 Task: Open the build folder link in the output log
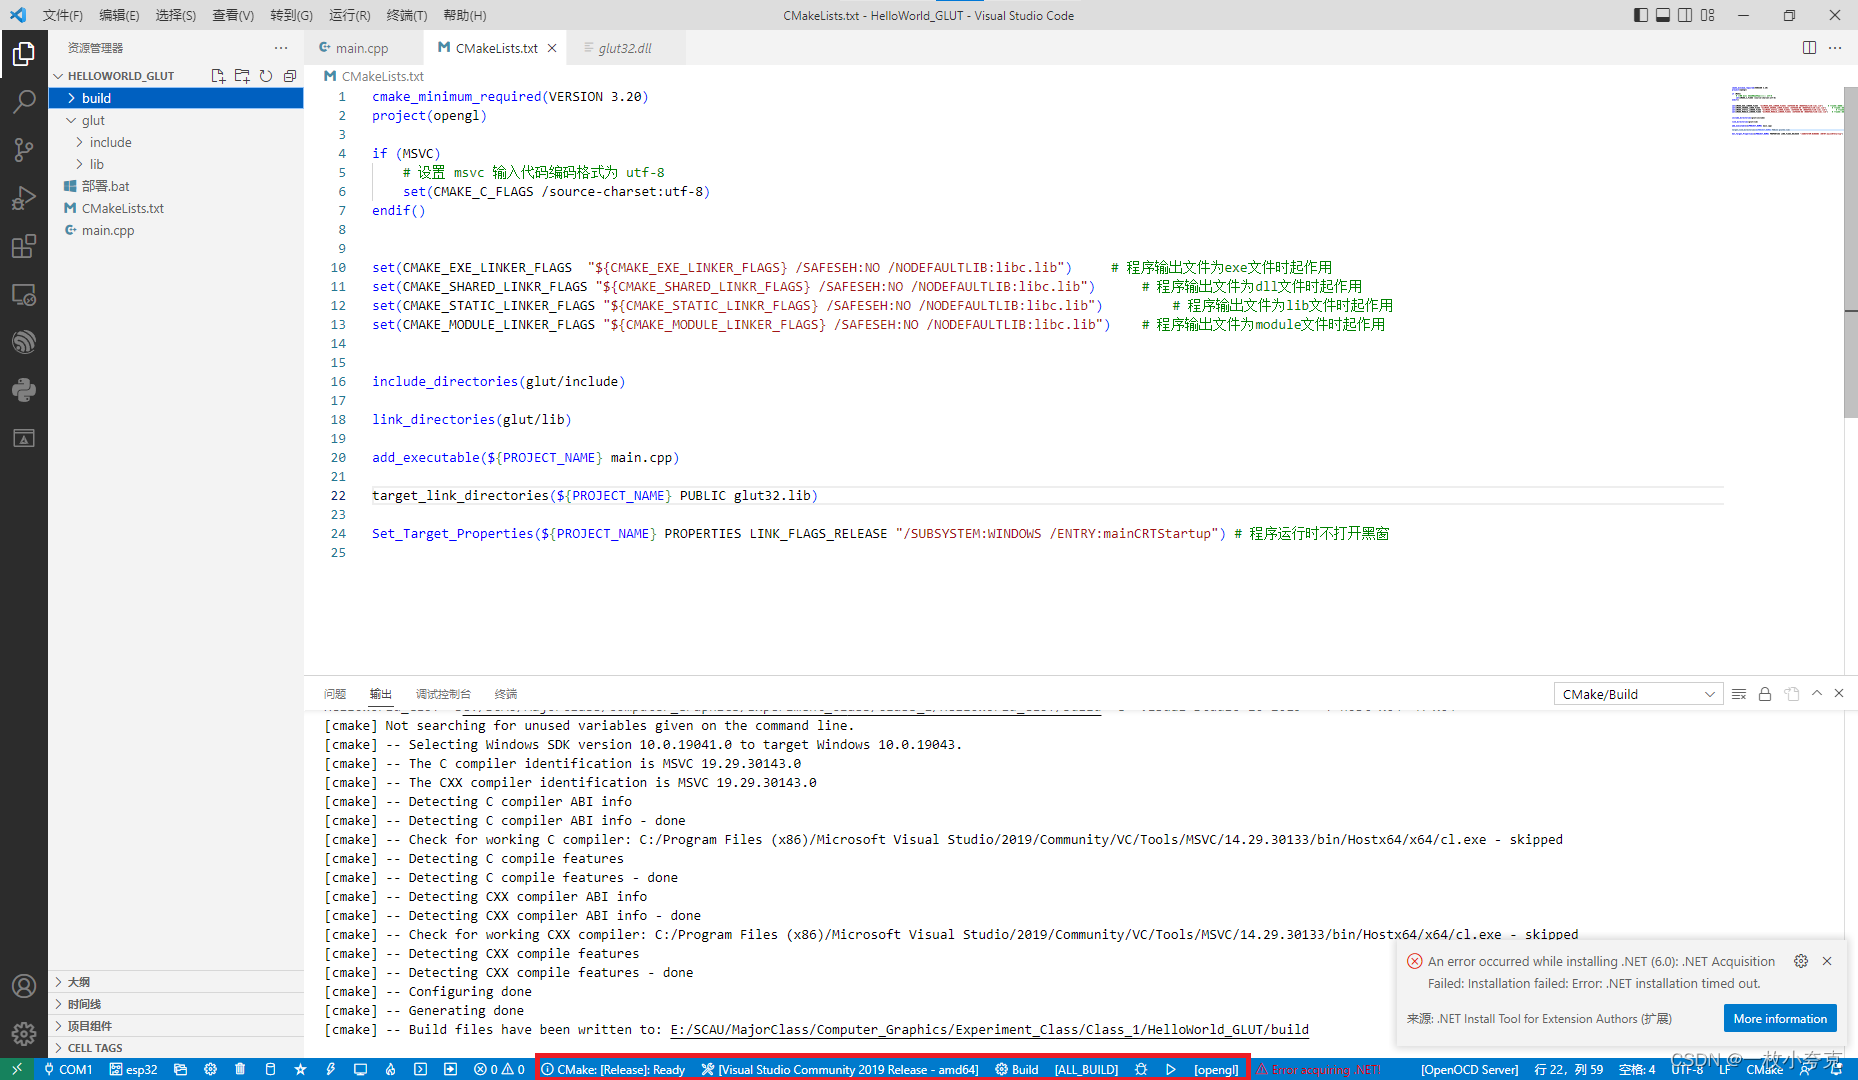click(x=987, y=1029)
